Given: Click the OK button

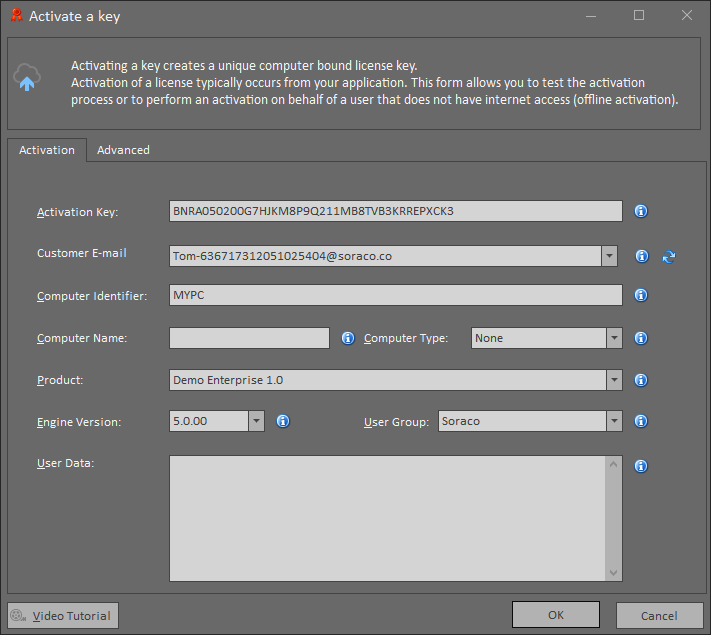Looking at the screenshot, I should click(556, 615).
